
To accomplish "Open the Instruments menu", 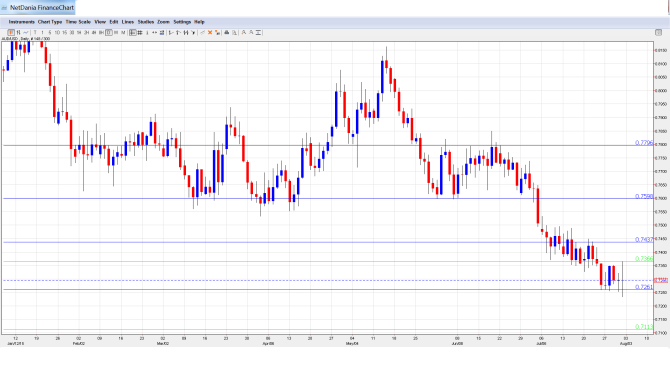I will point(21,22).
